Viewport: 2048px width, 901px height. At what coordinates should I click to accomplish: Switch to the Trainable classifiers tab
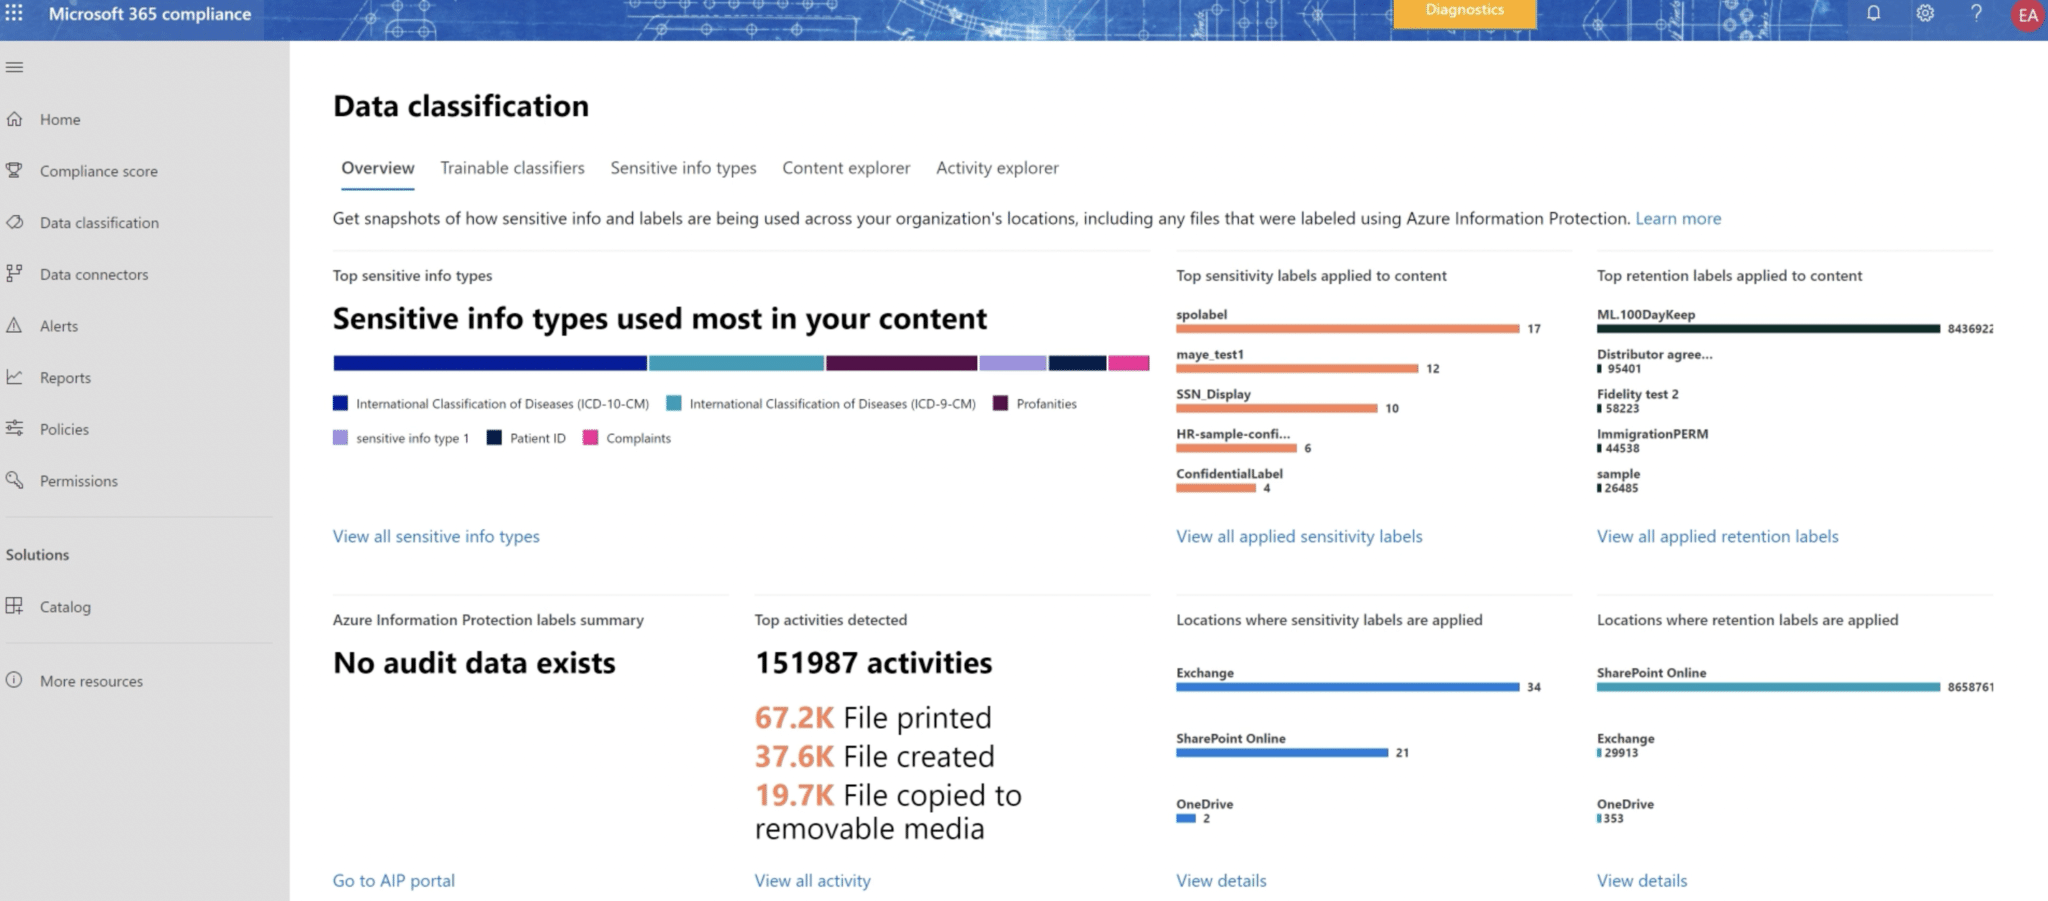coord(512,168)
